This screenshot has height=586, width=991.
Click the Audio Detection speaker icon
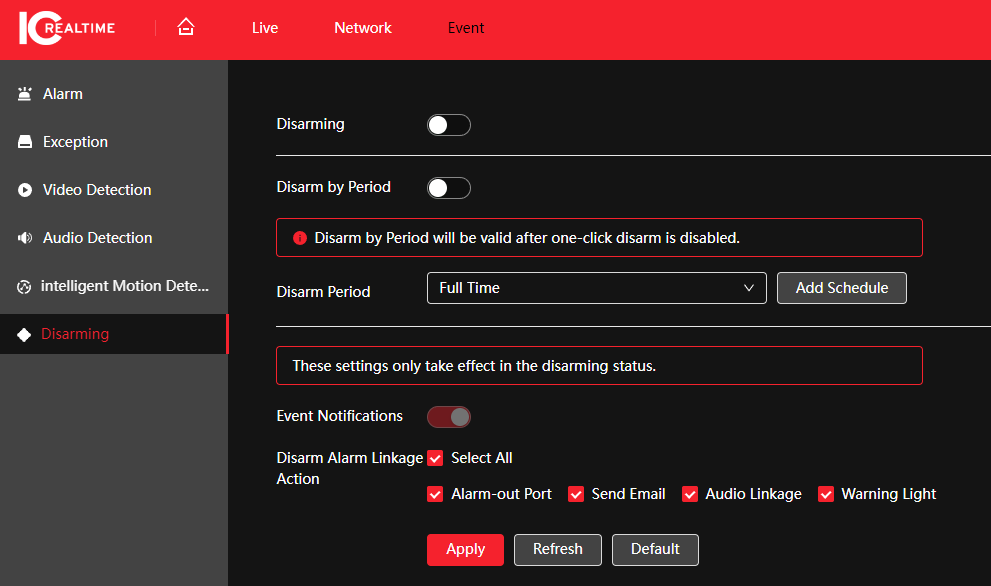(x=25, y=238)
